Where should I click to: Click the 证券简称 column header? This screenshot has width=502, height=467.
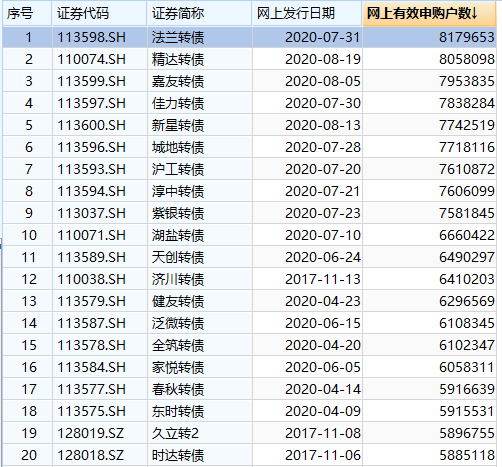pos(199,14)
